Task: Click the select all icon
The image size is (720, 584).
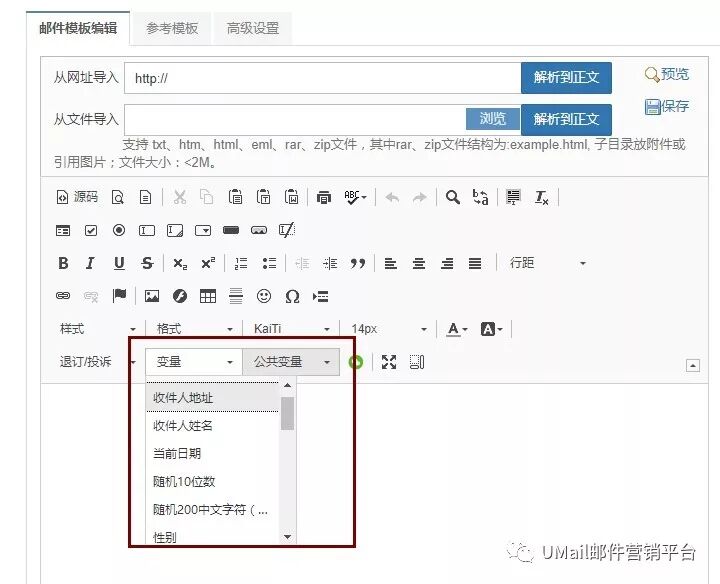Action: 513,197
